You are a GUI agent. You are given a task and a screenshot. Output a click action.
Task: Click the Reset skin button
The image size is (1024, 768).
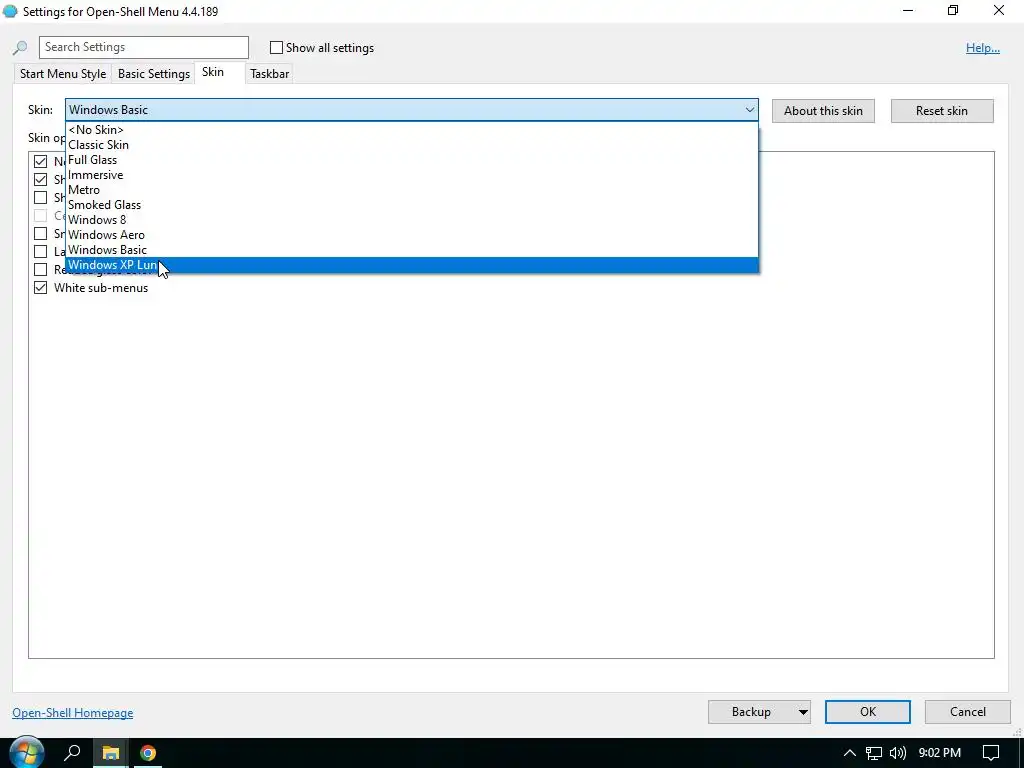(942, 110)
